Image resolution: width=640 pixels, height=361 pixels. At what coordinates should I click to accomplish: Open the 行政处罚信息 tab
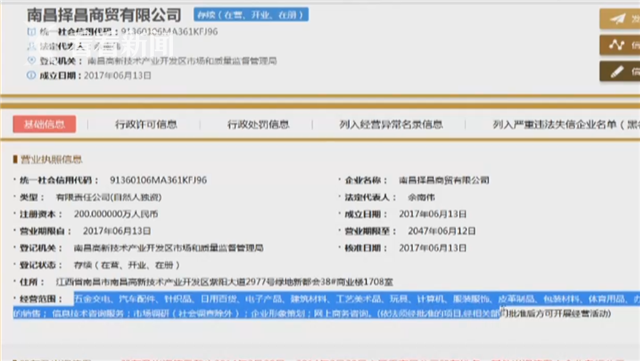click(258, 125)
